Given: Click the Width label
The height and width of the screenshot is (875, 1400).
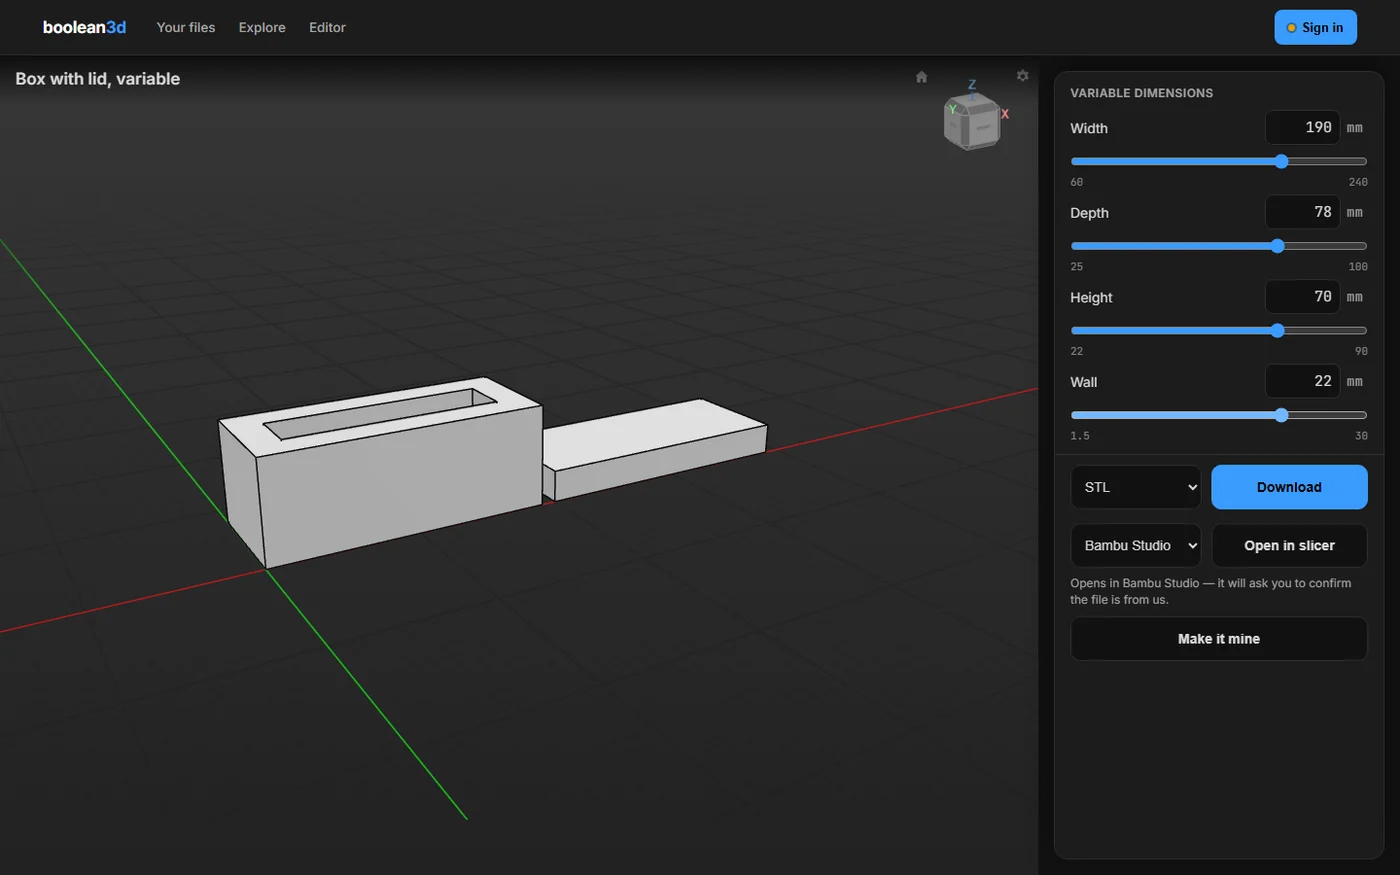Looking at the screenshot, I should [x=1089, y=128].
